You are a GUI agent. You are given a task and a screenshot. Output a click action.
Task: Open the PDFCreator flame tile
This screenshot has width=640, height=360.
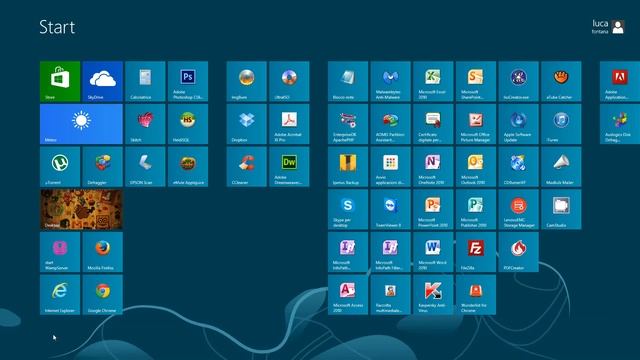point(518,252)
